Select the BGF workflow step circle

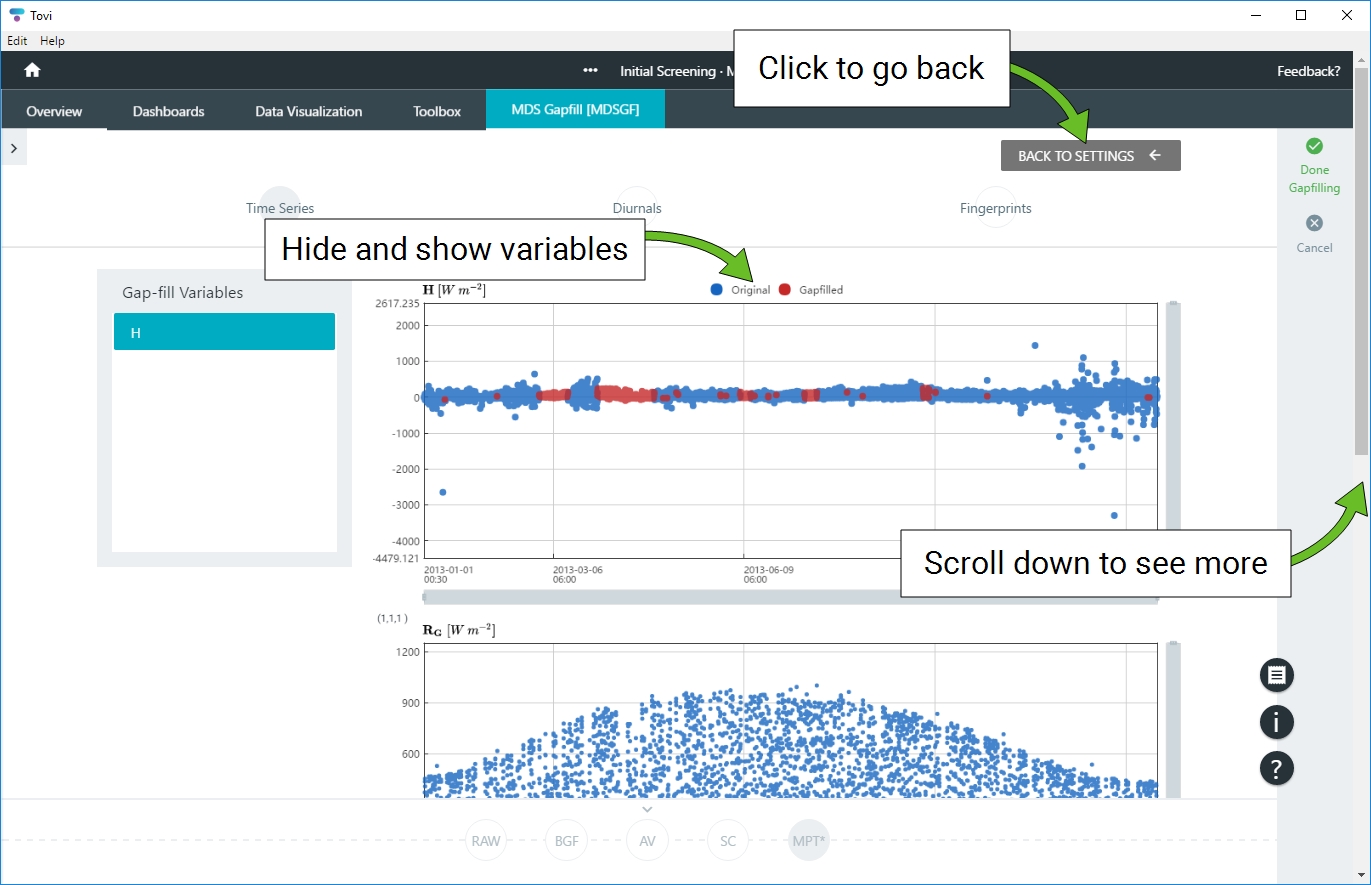(x=567, y=841)
